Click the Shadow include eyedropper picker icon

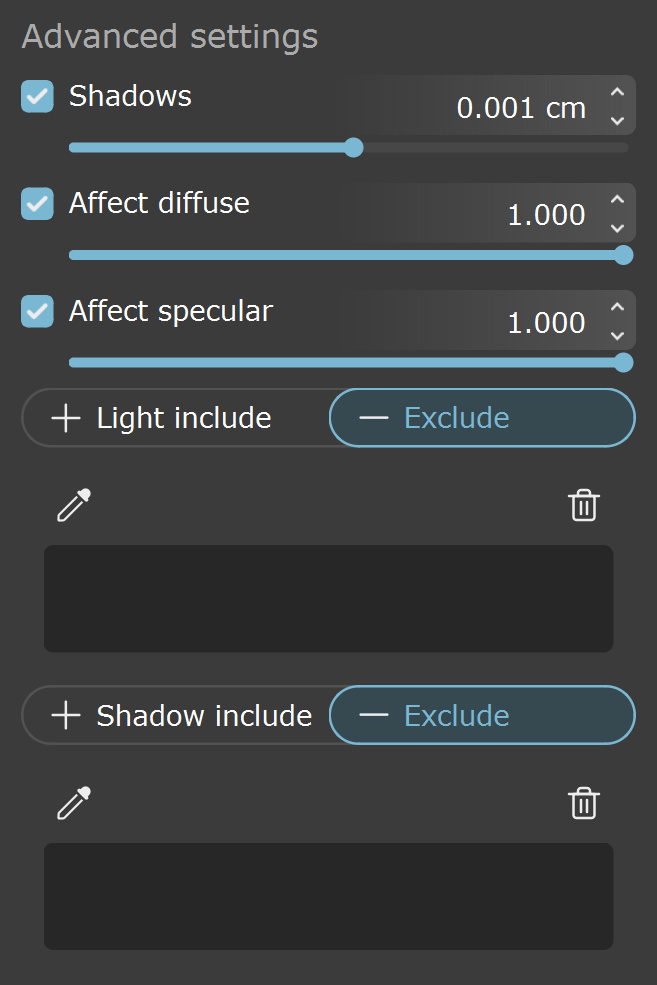[x=74, y=803]
